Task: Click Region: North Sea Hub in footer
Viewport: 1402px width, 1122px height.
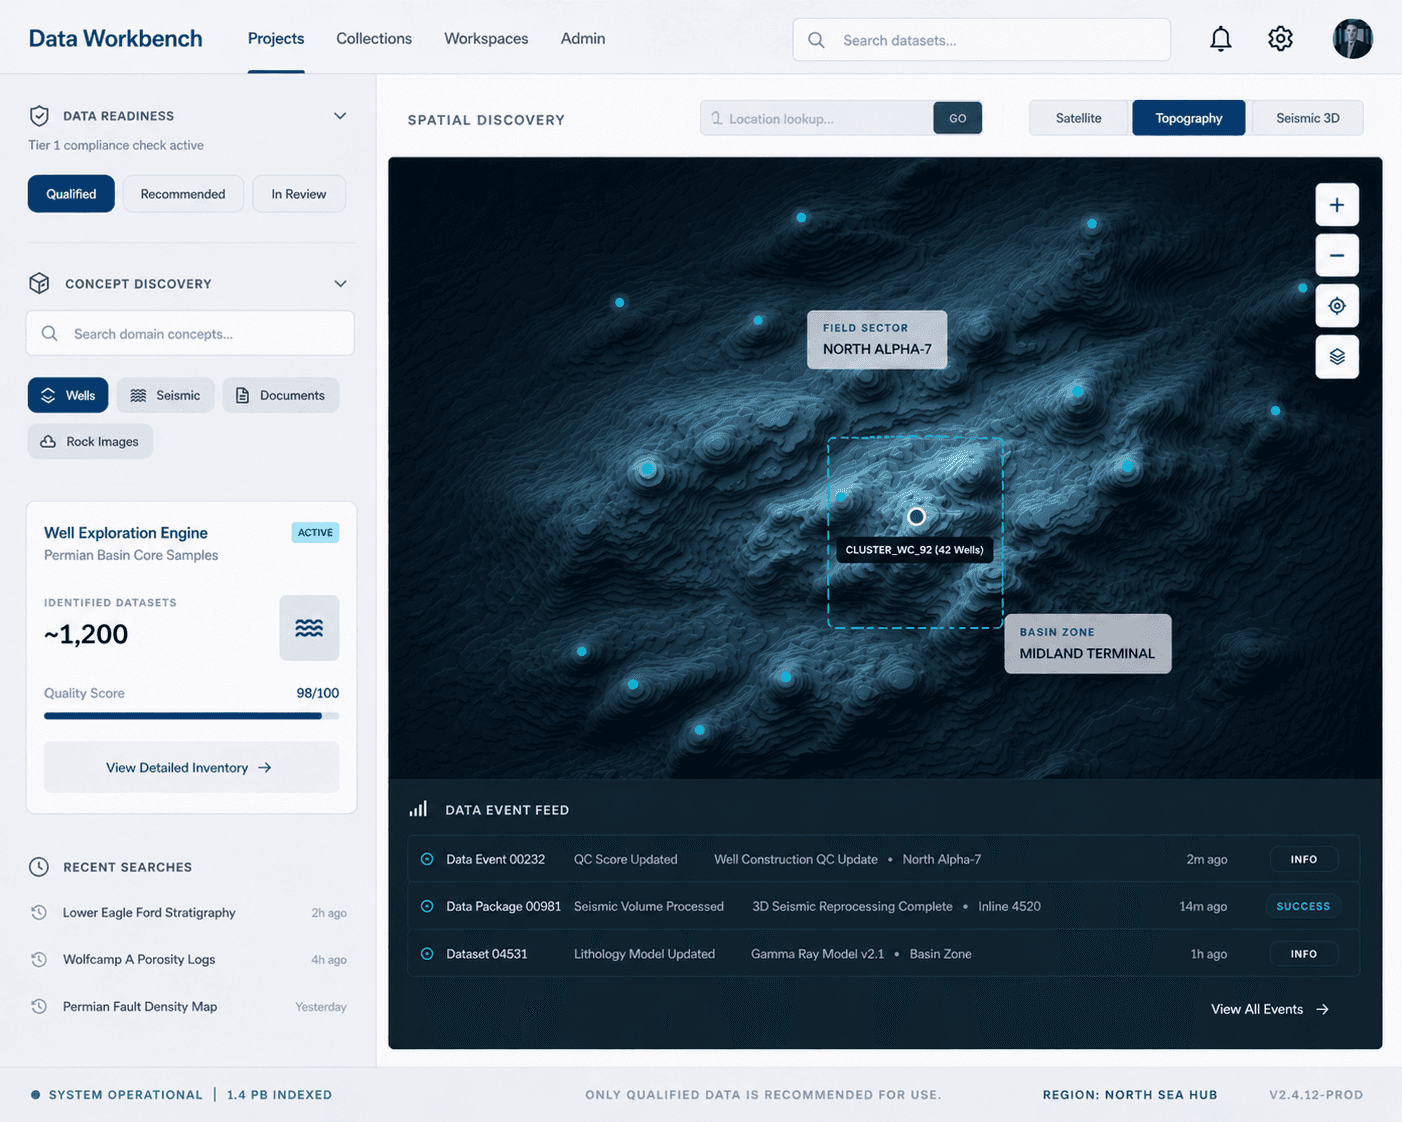Action: [x=1130, y=1095]
